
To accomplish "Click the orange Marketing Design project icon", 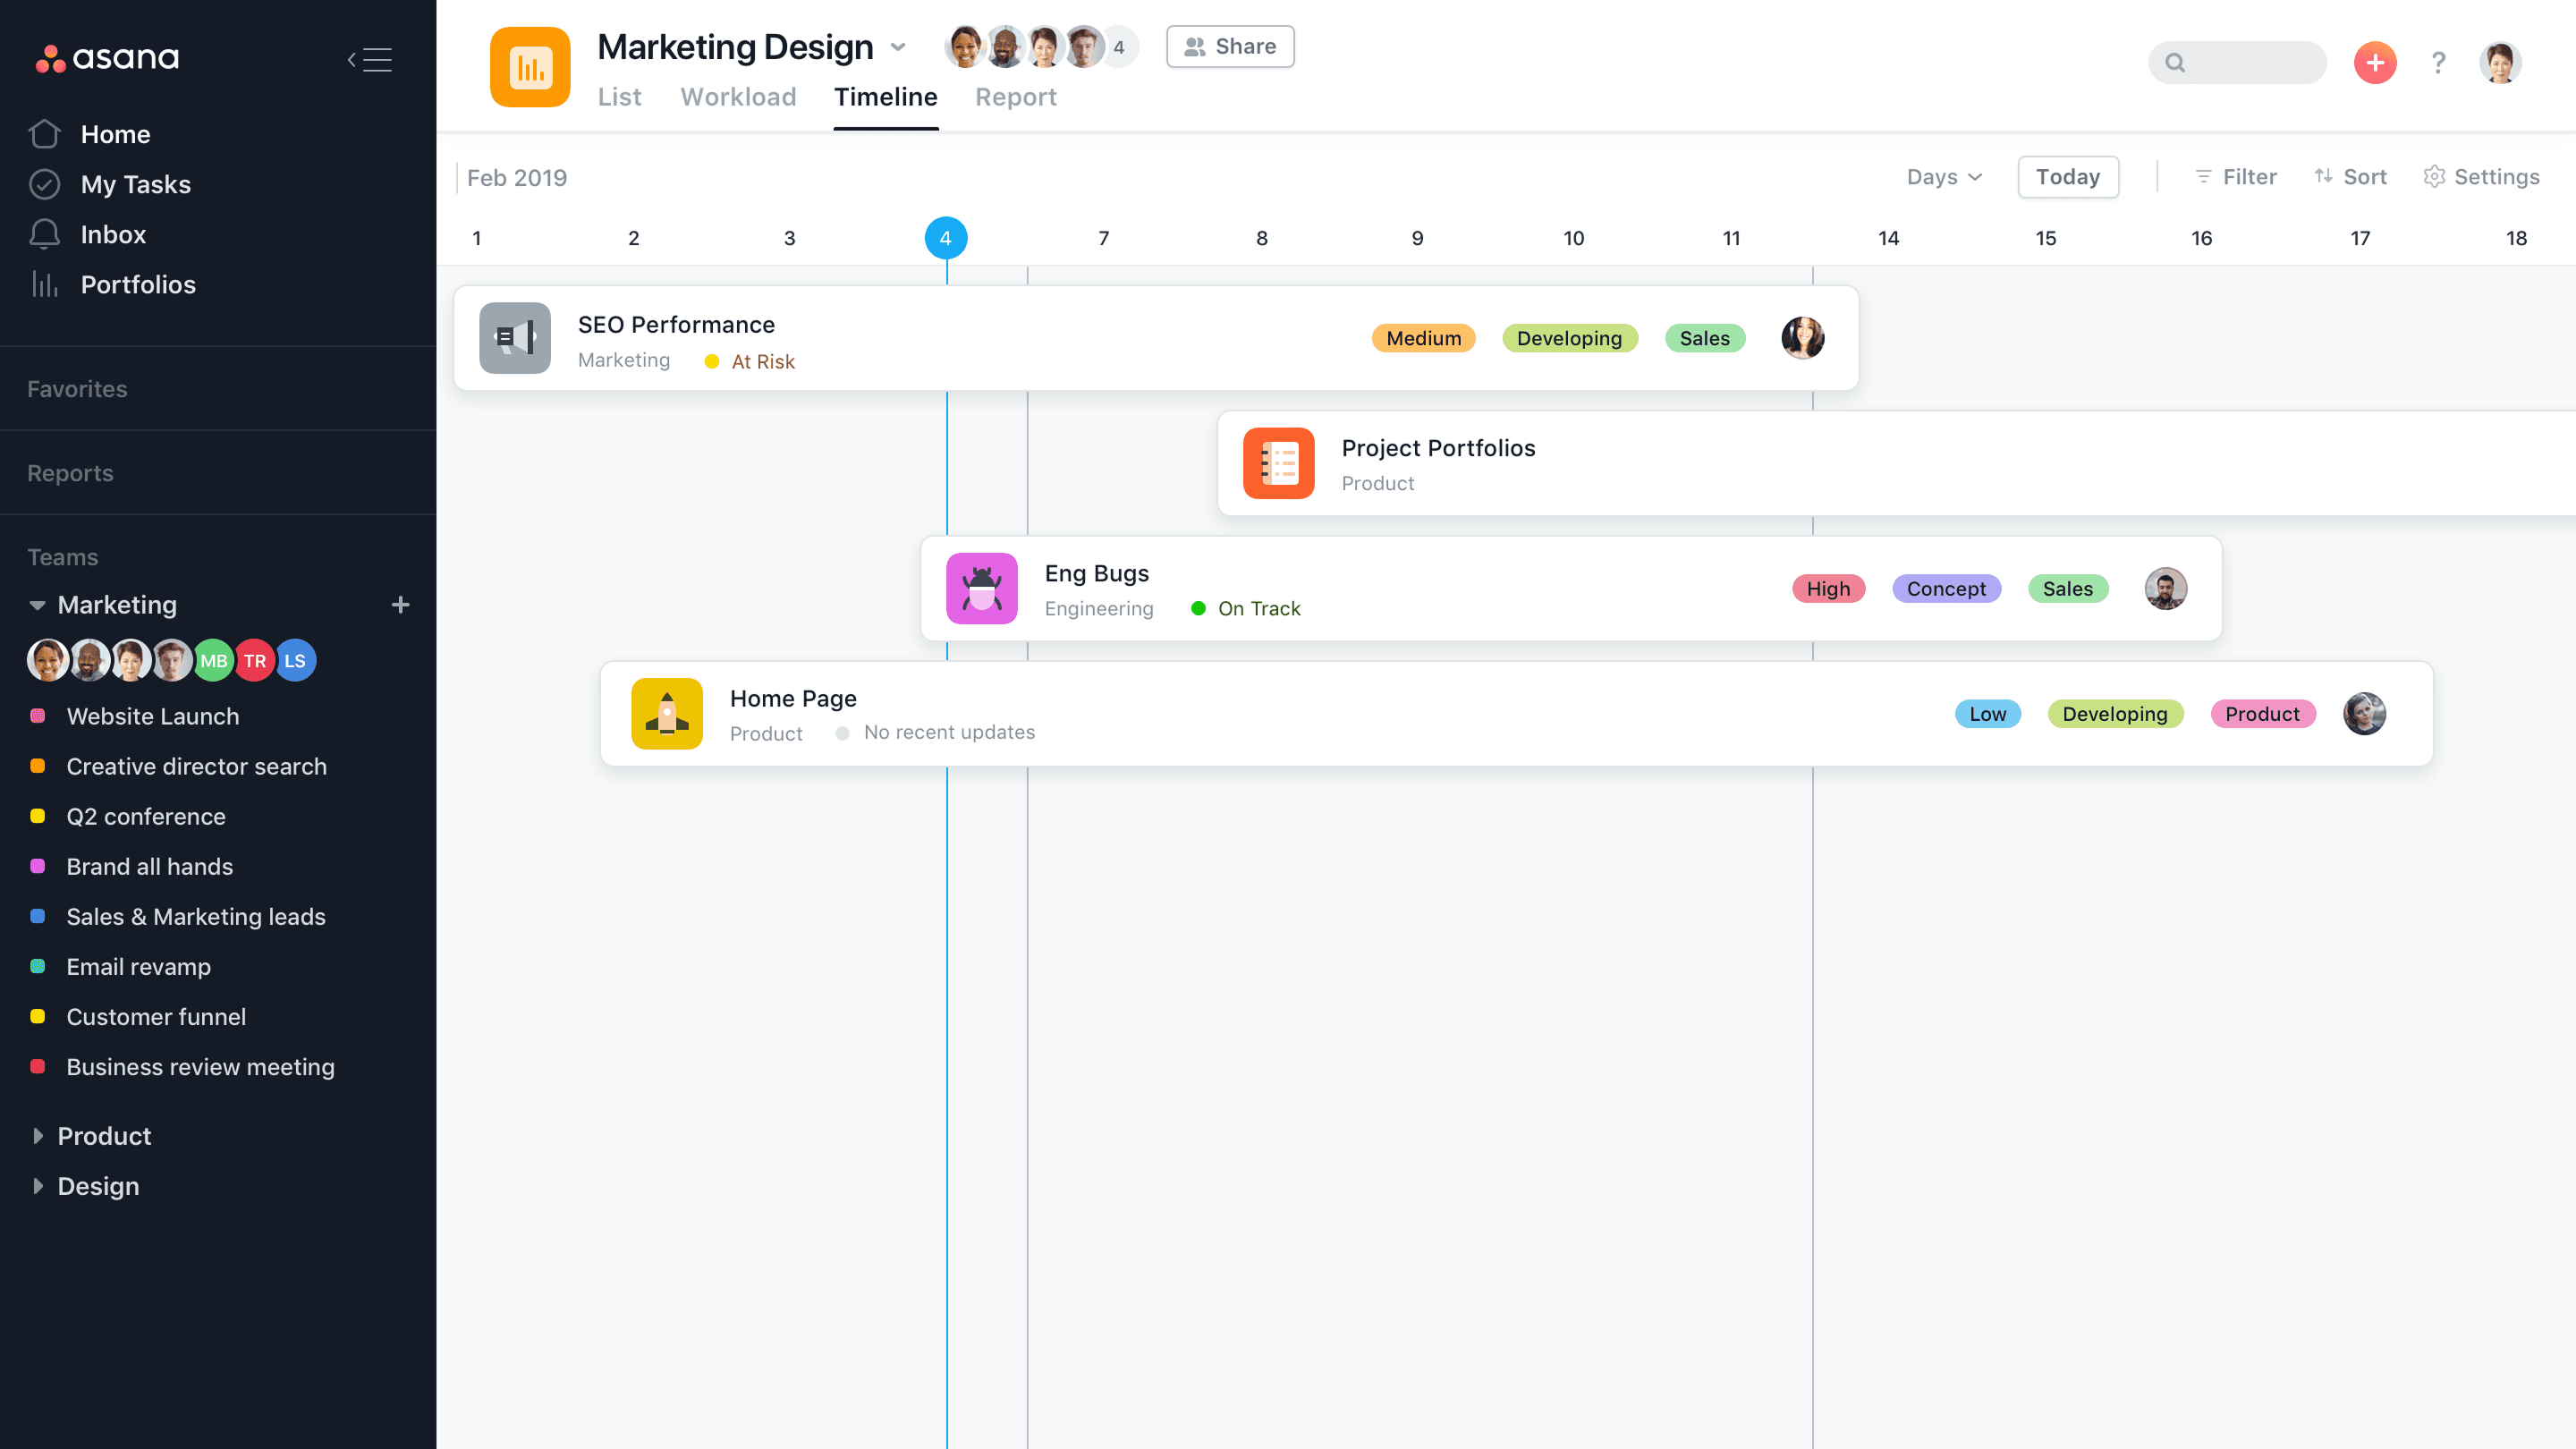I will [x=530, y=67].
